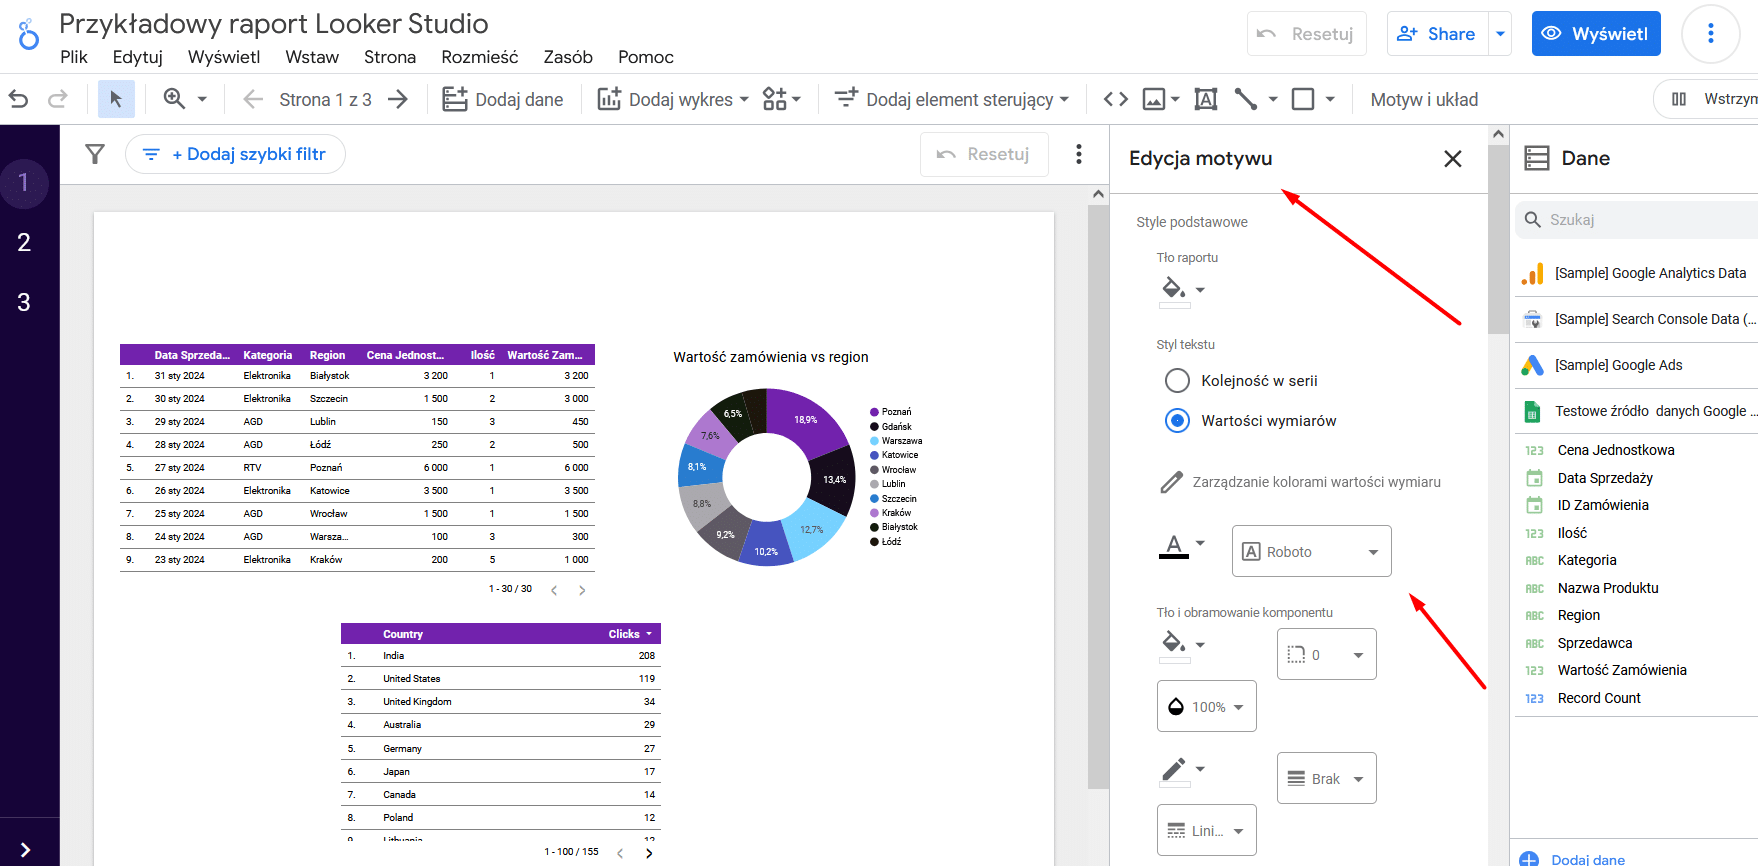The image size is (1758, 866).
Task: Click Dodaj szybki filtr button
Action: [235, 154]
